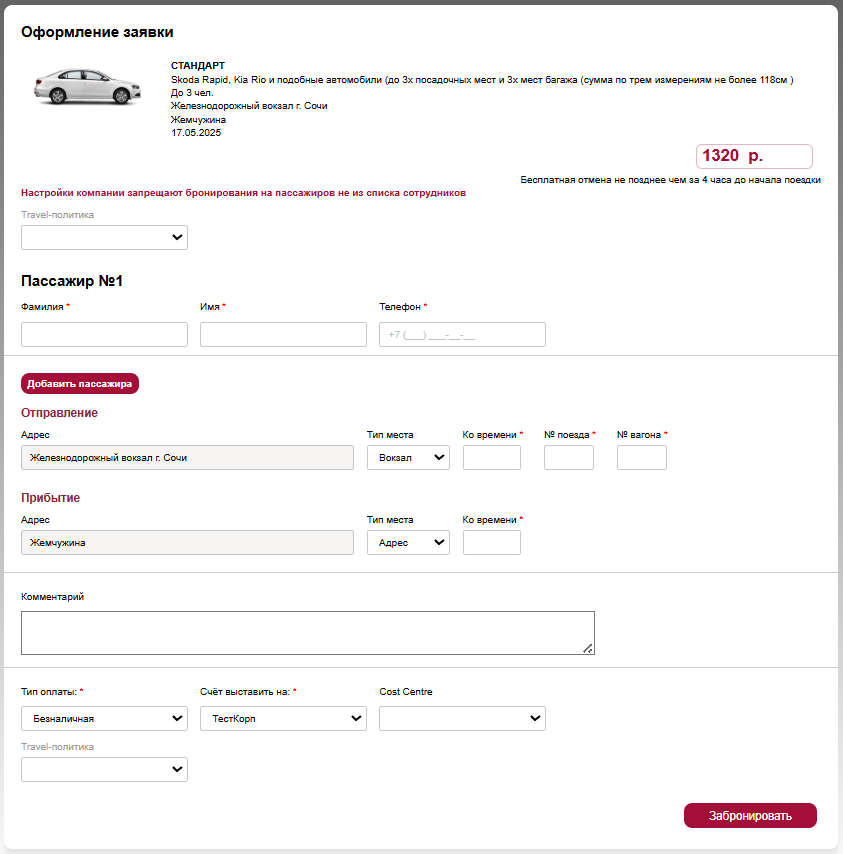843x854 pixels.
Task: Open departure Тип места dropdown showing Вокзал
Action: click(408, 458)
